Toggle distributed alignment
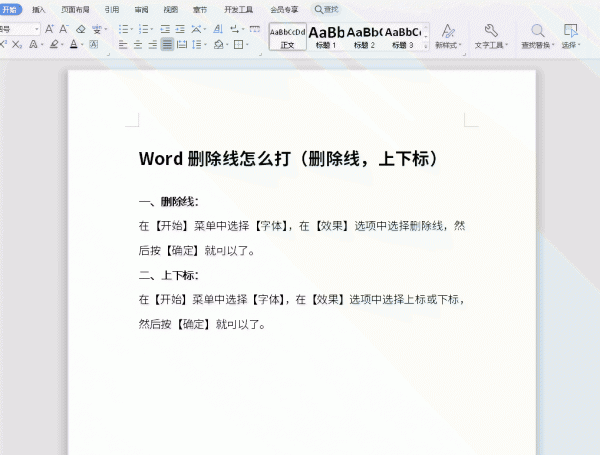The width and height of the screenshot is (600, 455). [182, 45]
